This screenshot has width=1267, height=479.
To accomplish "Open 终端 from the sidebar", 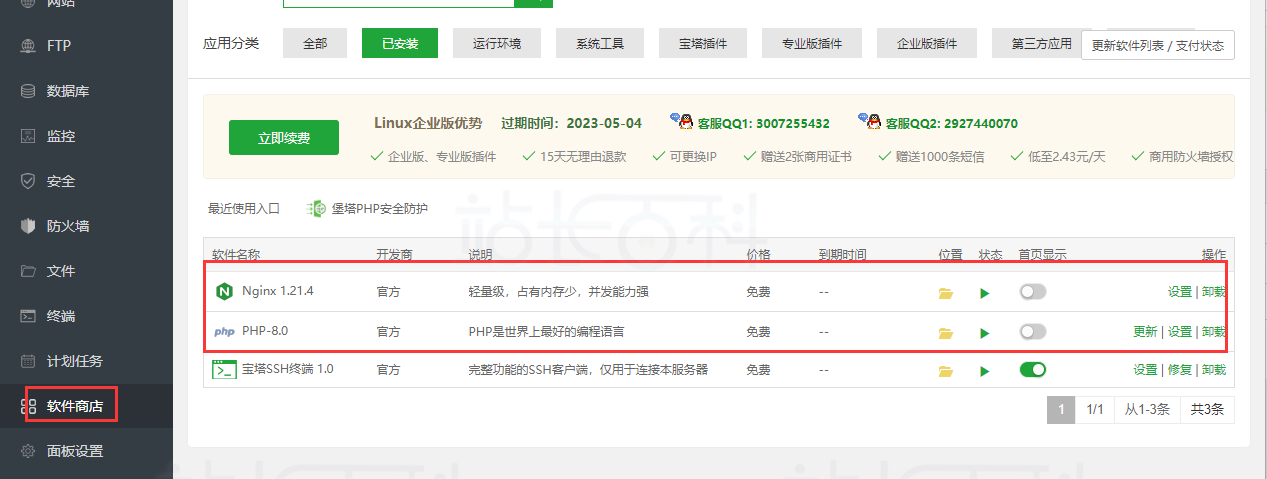I will [x=60, y=316].
